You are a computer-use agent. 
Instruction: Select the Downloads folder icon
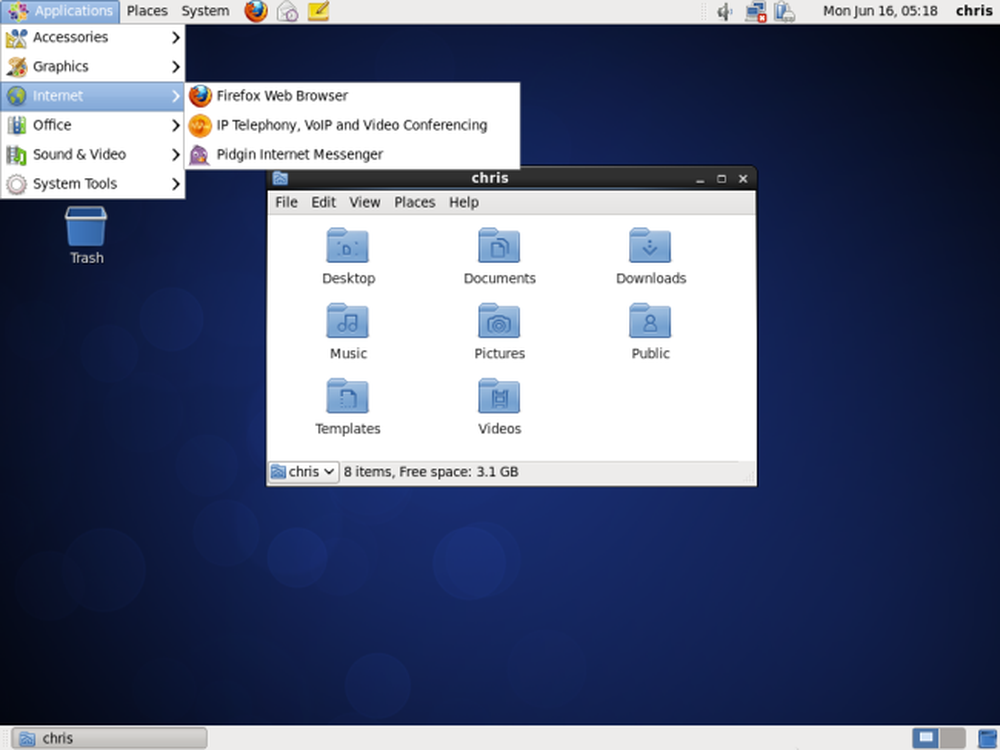pyautogui.click(x=651, y=256)
